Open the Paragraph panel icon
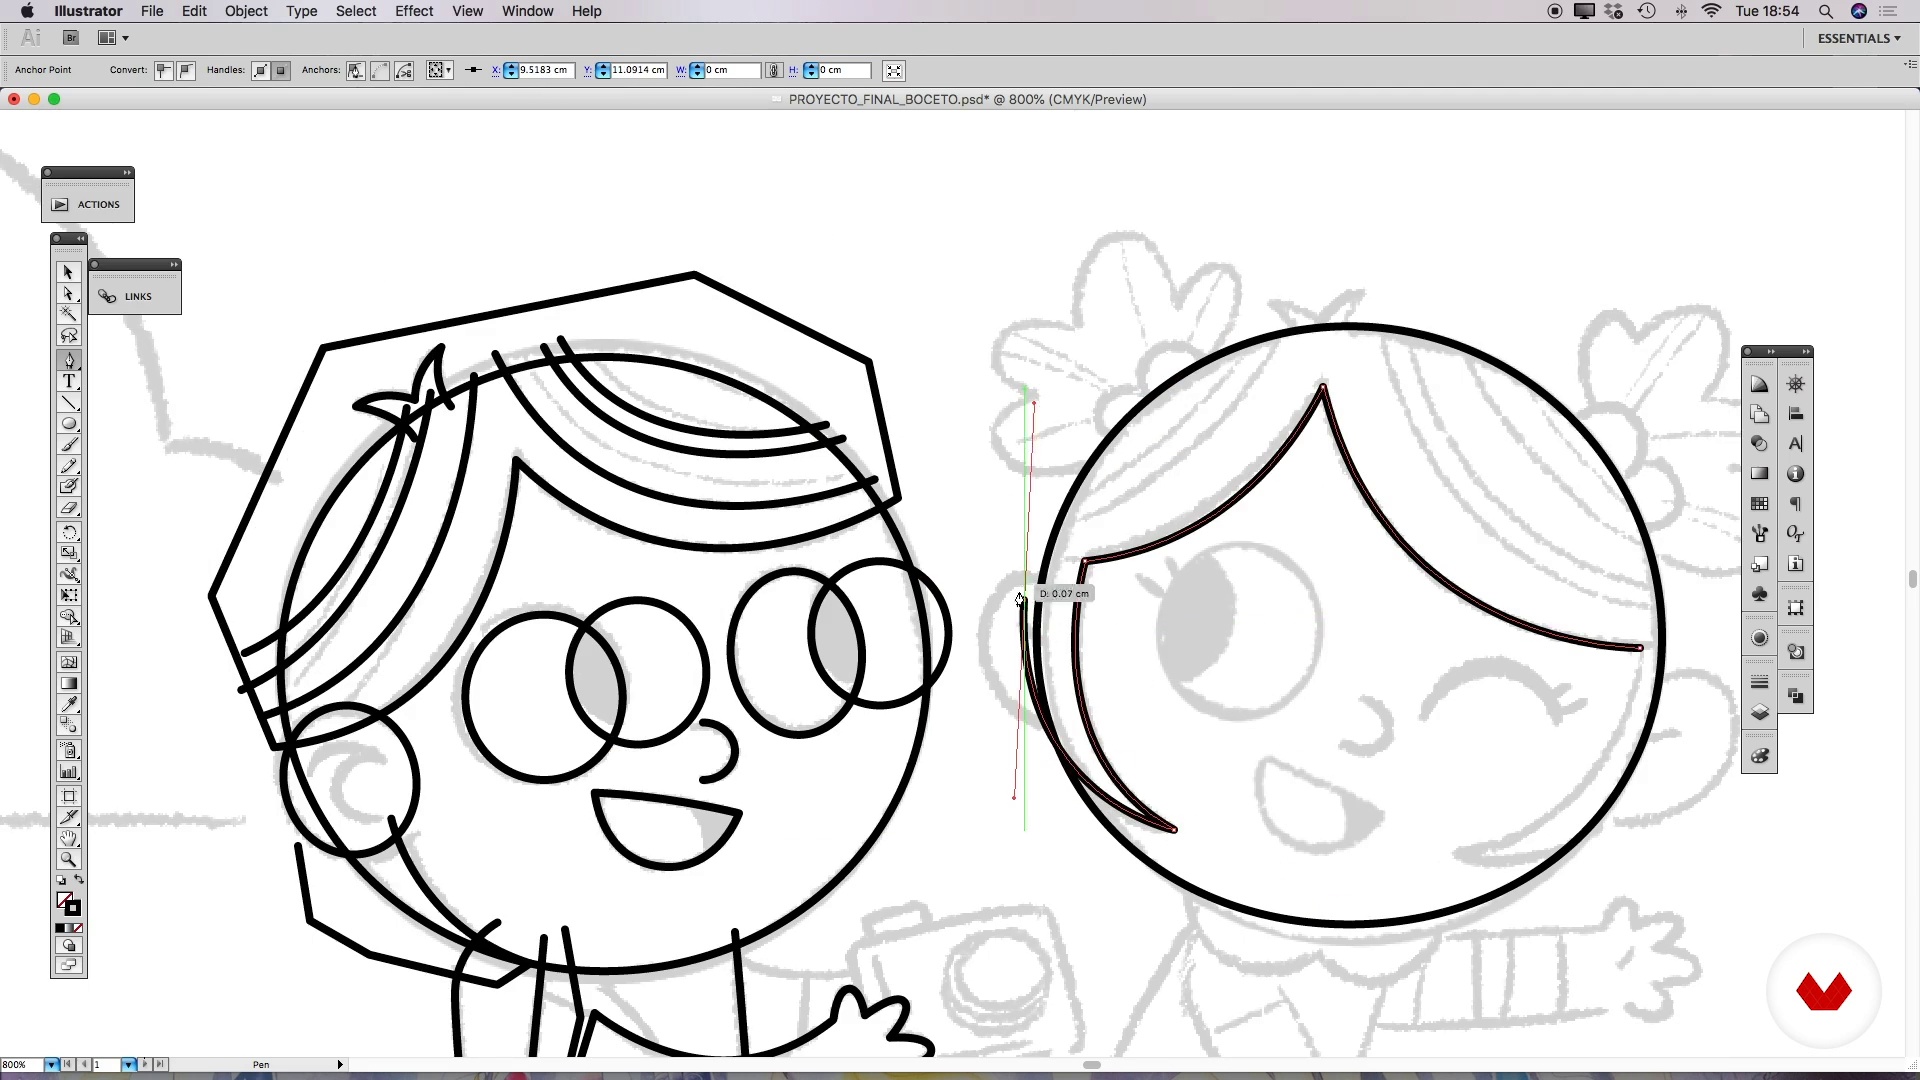Viewport: 1920px width, 1080px height. pyautogui.click(x=1796, y=504)
